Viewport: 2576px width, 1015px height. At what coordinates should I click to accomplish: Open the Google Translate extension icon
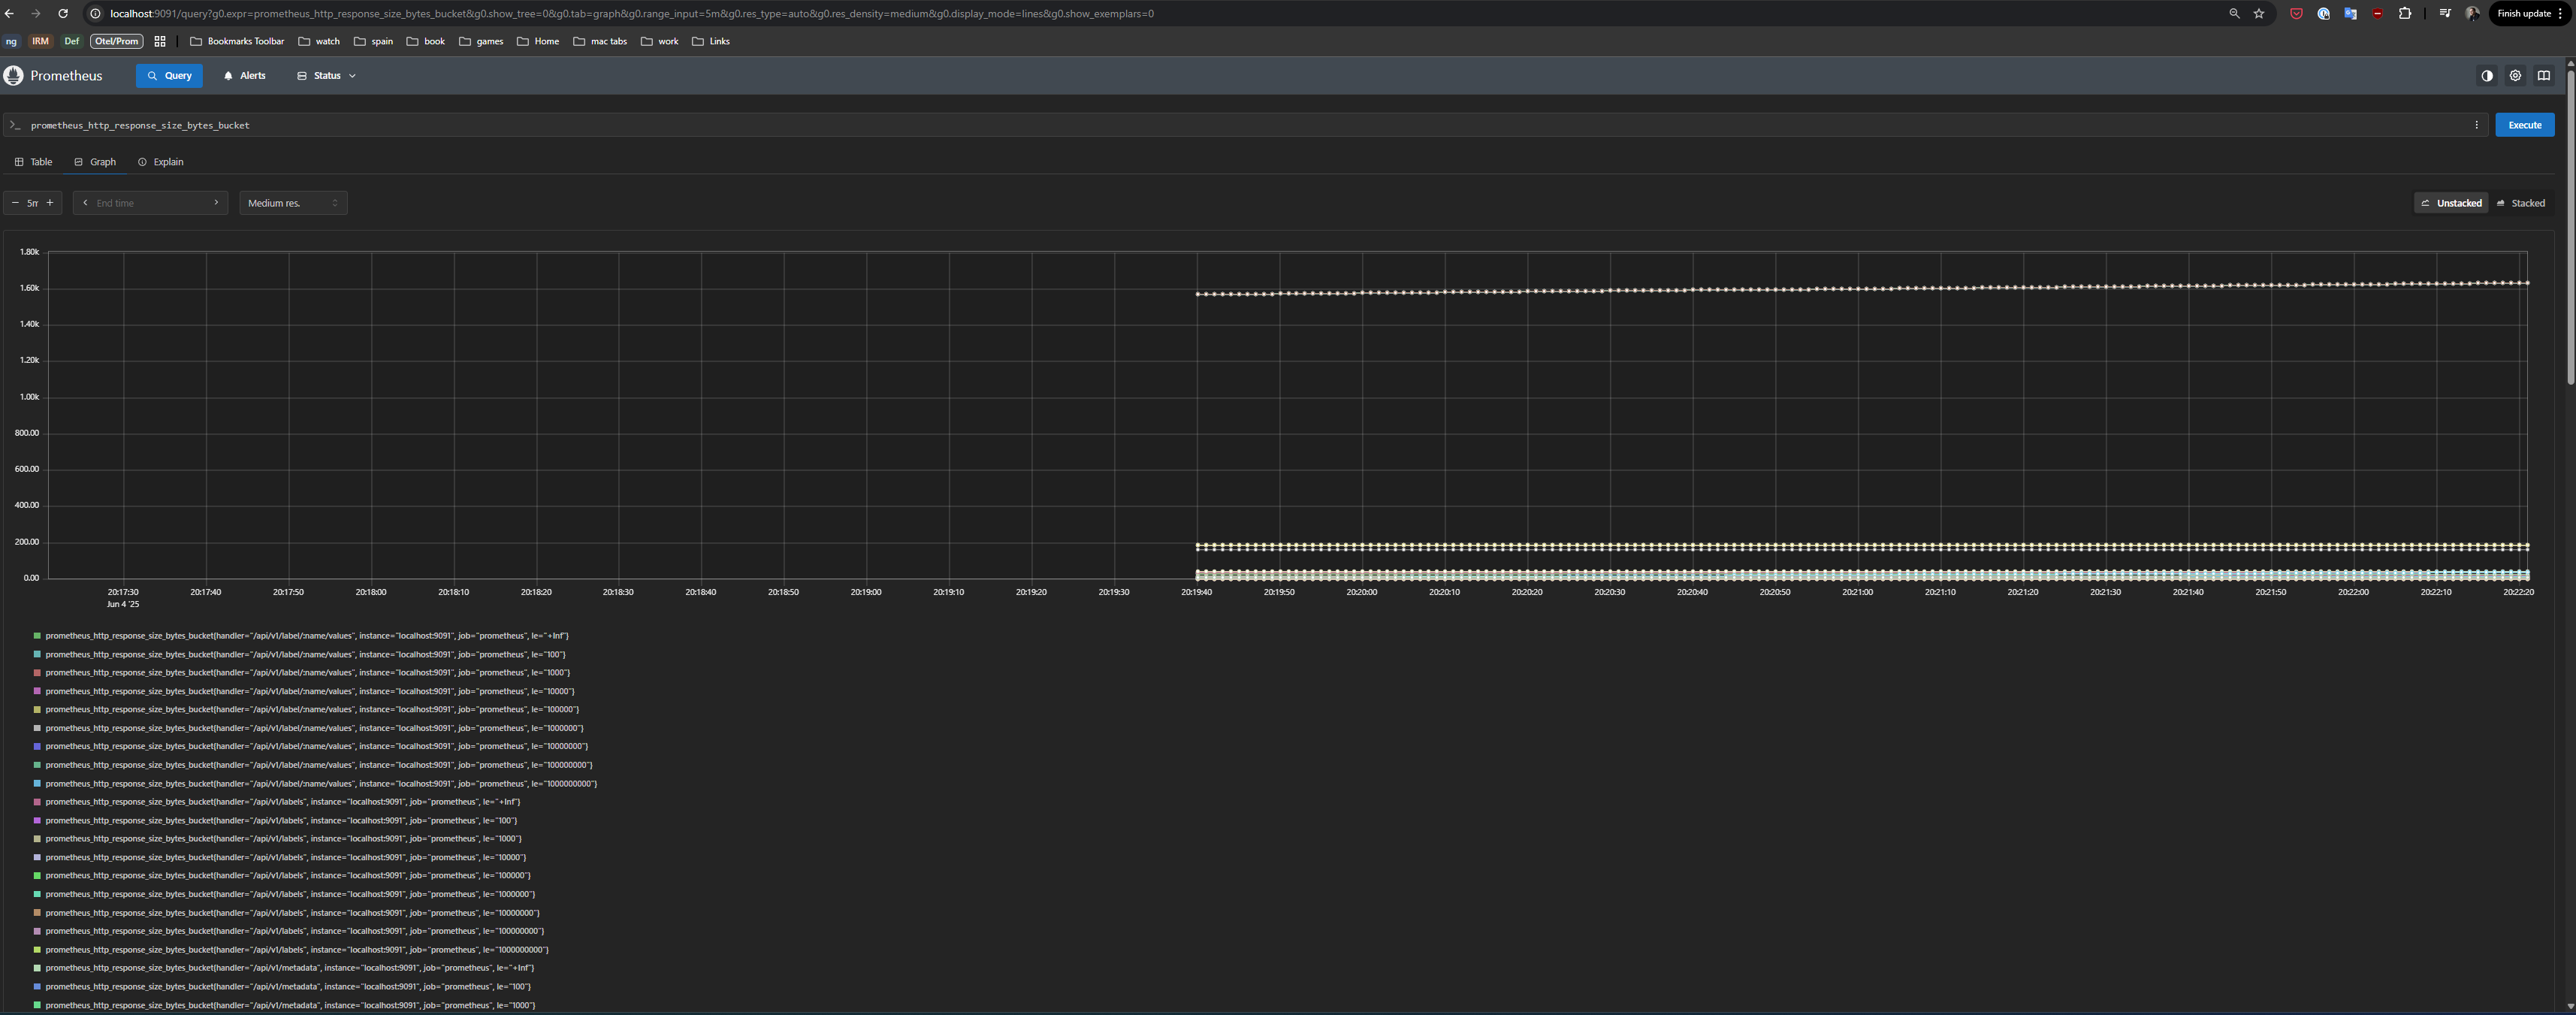[x=2350, y=14]
